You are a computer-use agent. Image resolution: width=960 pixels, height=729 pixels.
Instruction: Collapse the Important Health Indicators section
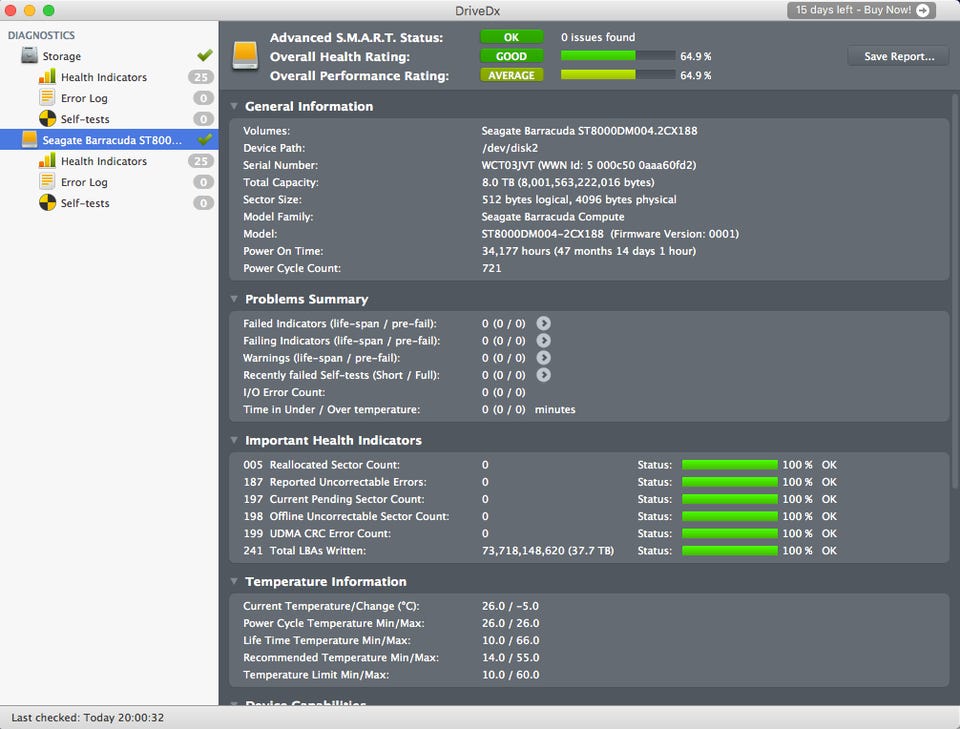coord(234,440)
